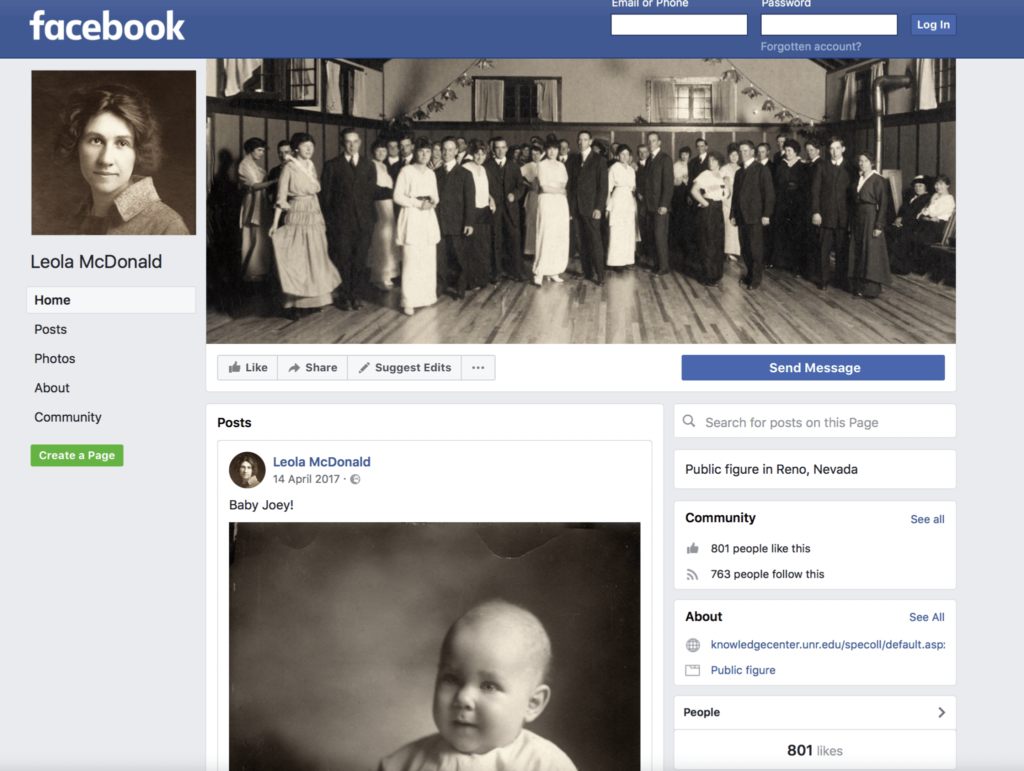
Task: Open Leola McDonald post author link
Action: click(321, 462)
